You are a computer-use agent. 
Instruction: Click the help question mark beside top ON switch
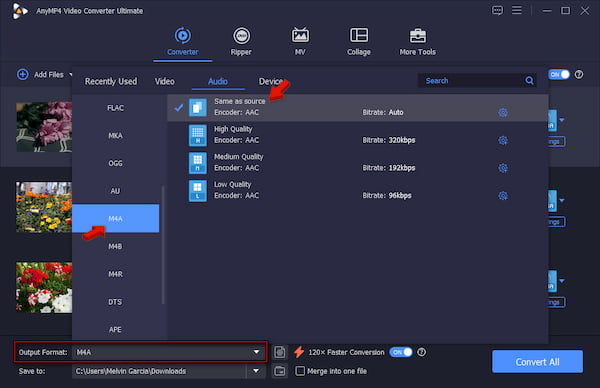[579, 75]
